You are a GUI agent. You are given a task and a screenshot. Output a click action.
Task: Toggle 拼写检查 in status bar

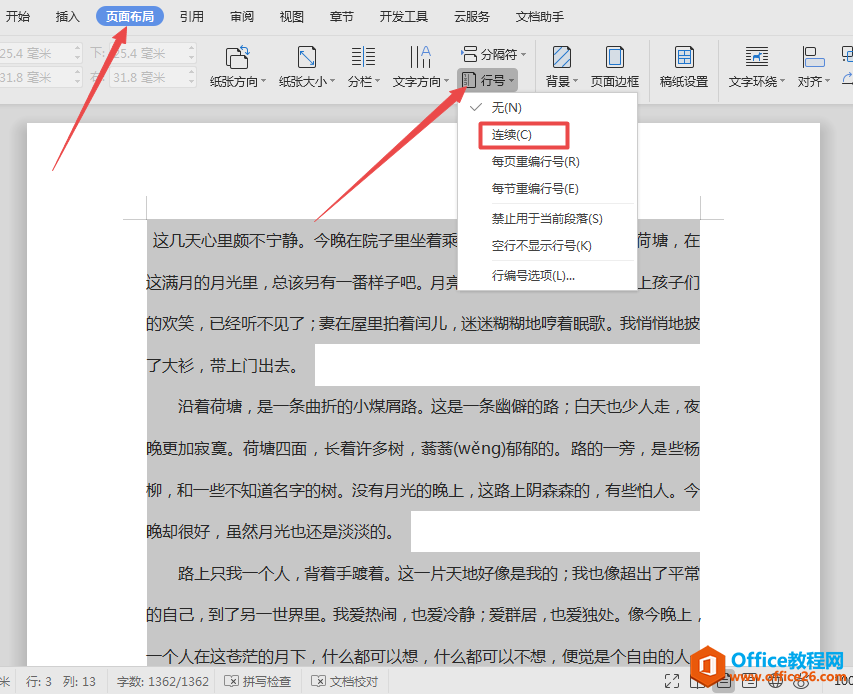tap(258, 681)
